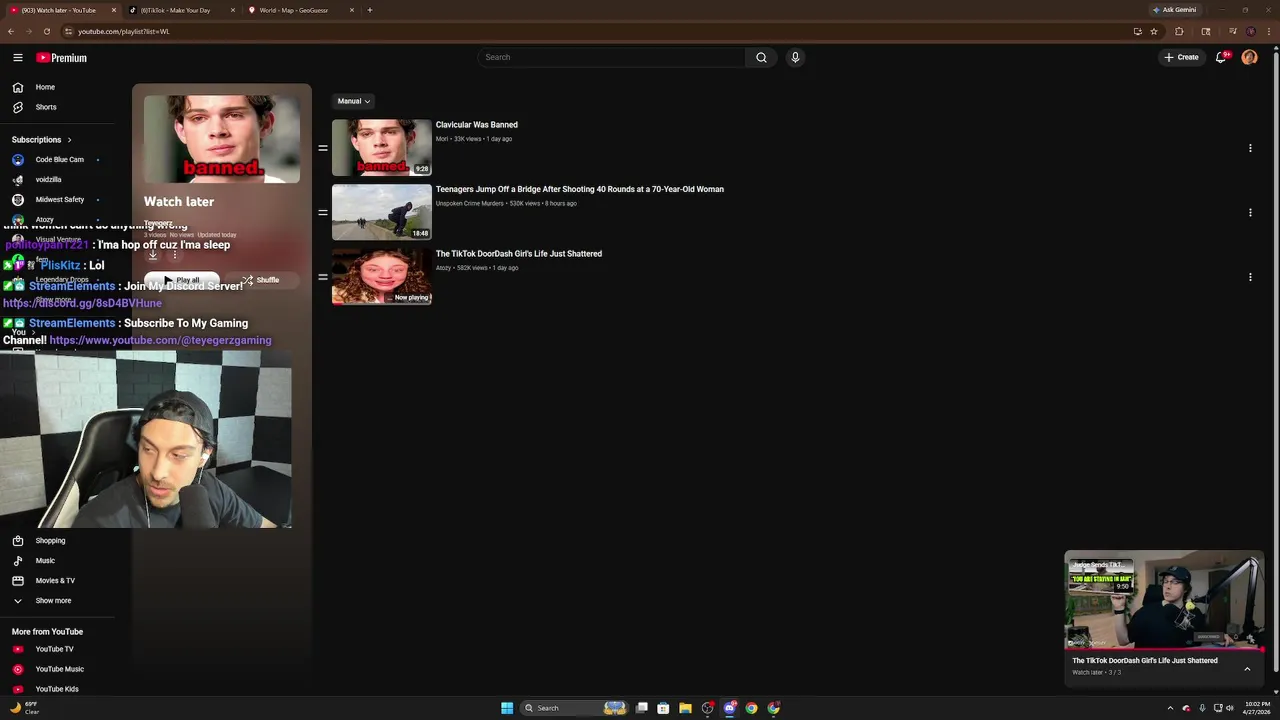Open Discord from the taskbar

pyautogui.click(x=729, y=708)
